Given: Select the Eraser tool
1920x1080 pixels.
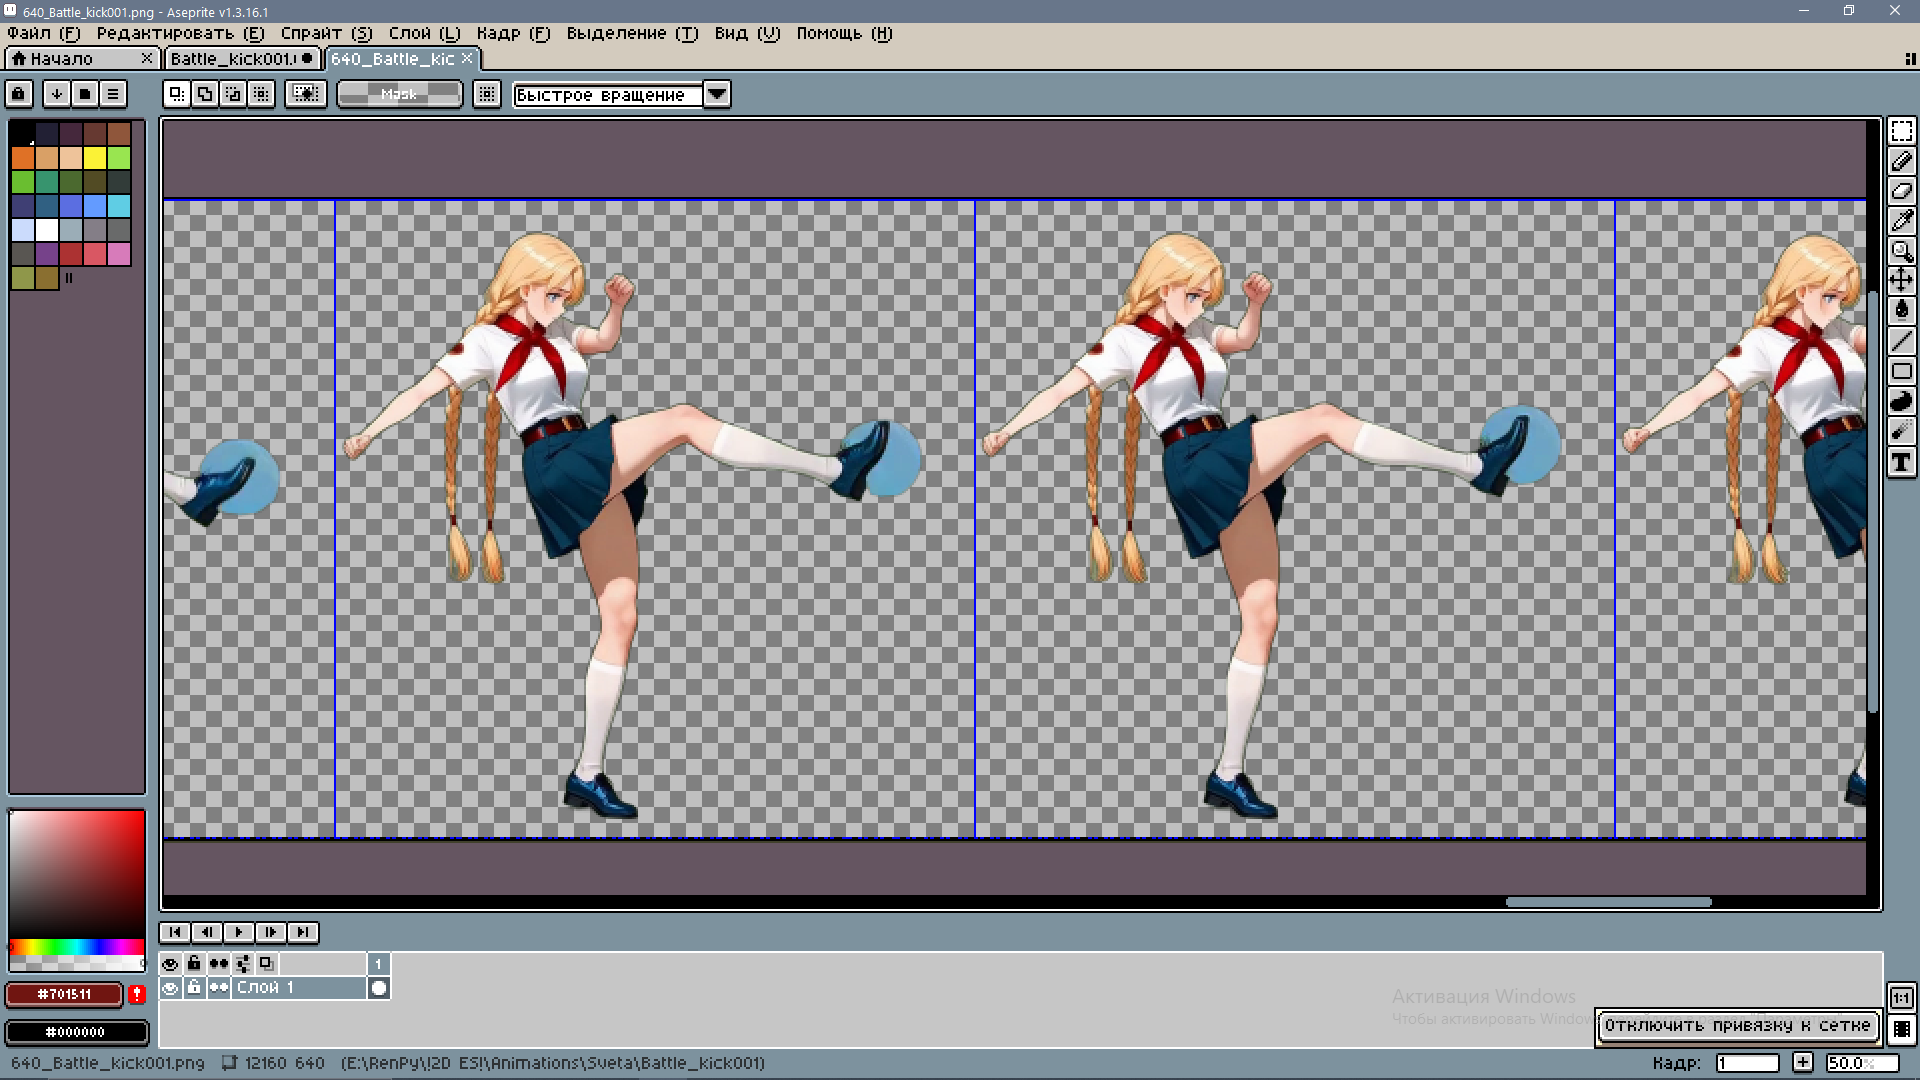Looking at the screenshot, I should [1901, 191].
